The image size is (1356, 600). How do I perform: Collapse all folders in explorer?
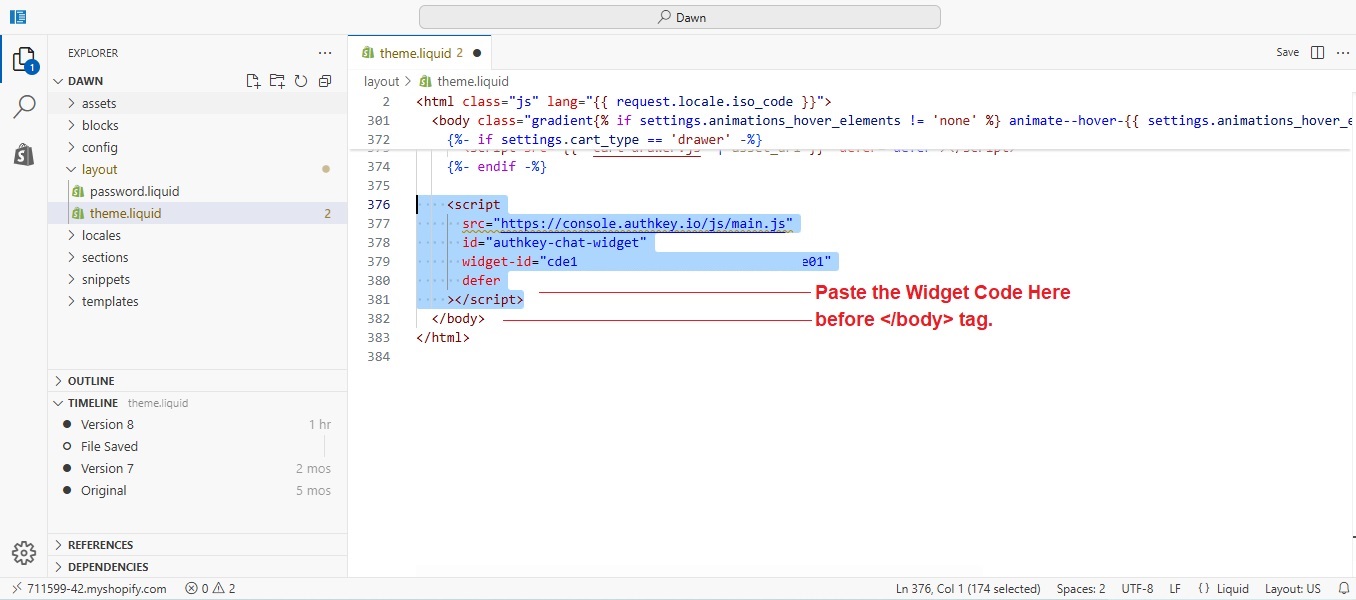325,81
